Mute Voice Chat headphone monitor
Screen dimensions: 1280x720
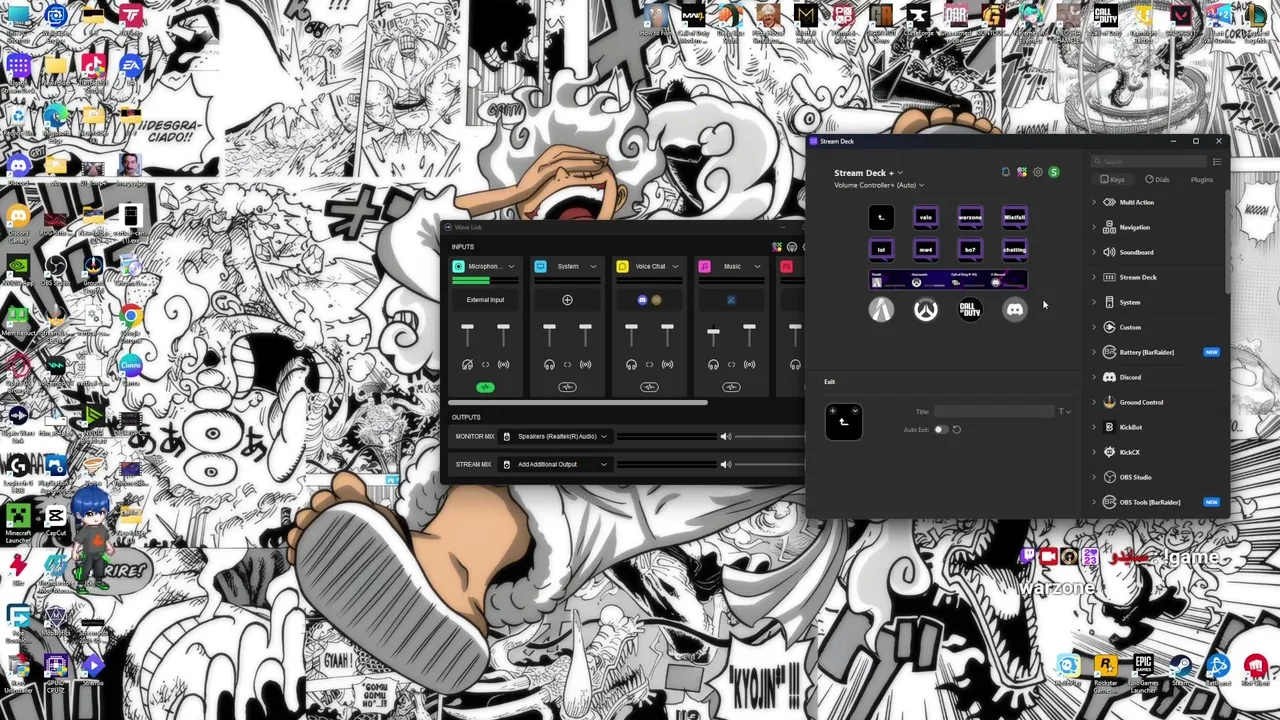pyautogui.click(x=631, y=364)
